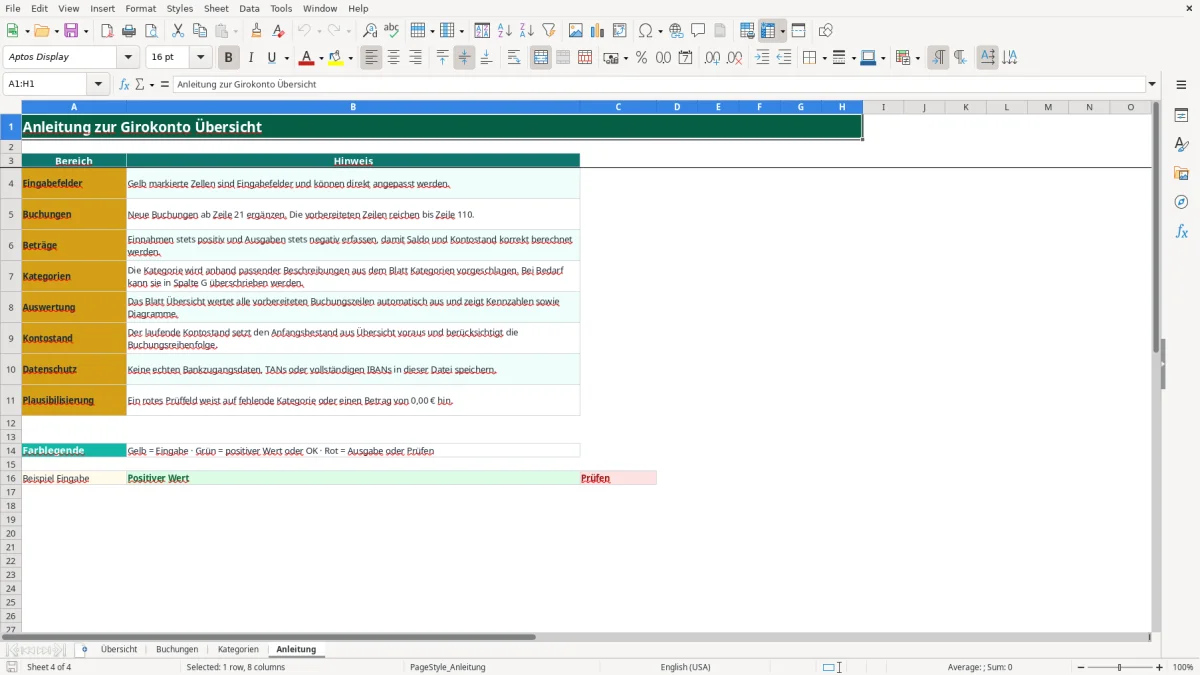Open the File menu
The height and width of the screenshot is (675, 1200).
coord(13,8)
